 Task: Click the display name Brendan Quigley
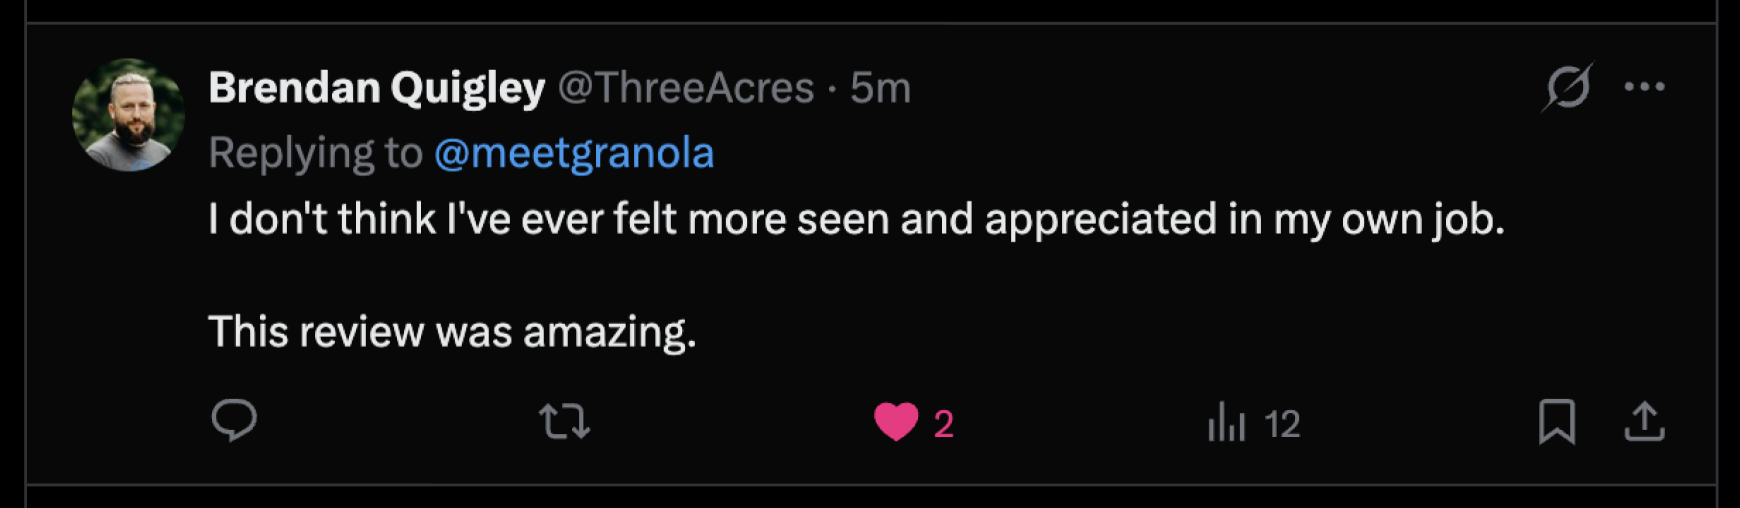(377, 88)
